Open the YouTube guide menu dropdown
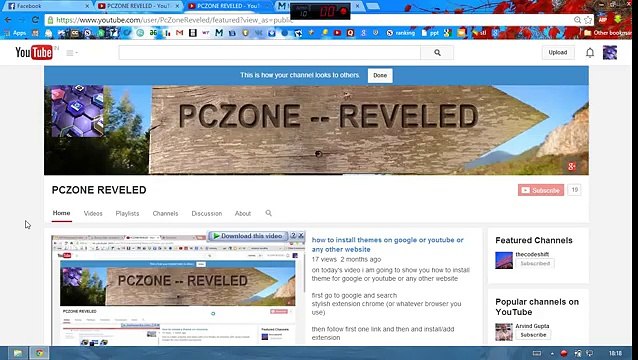This screenshot has height=360, width=638. click(x=72, y=53)
